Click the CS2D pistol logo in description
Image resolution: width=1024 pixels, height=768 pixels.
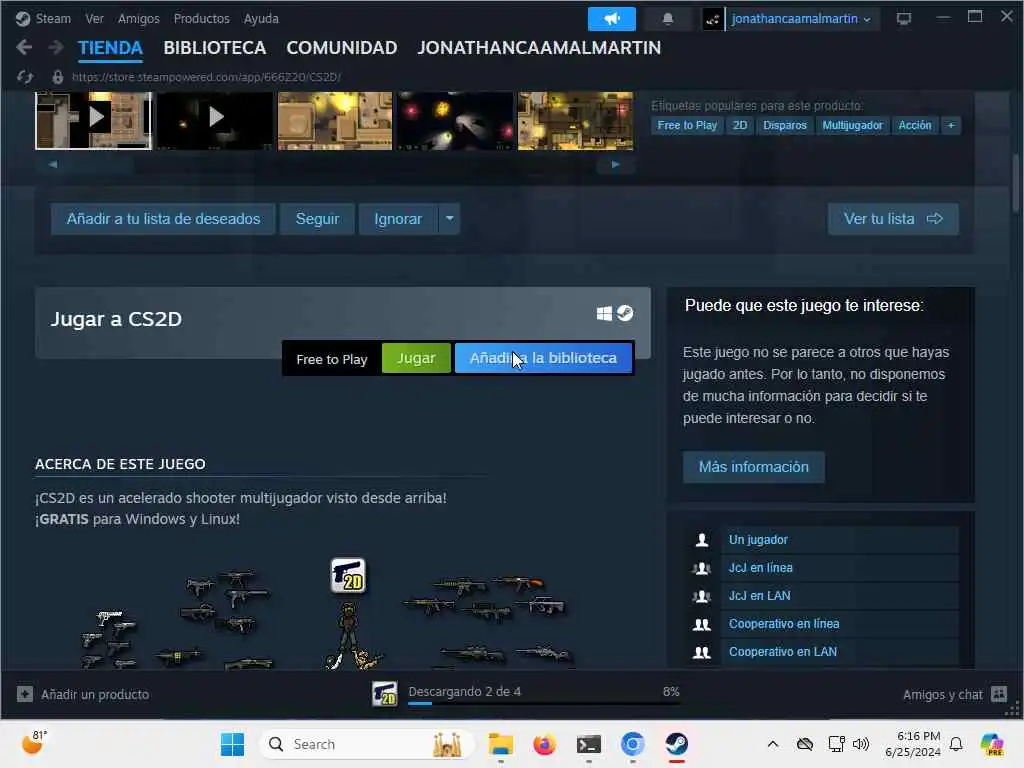pos(348,575)
